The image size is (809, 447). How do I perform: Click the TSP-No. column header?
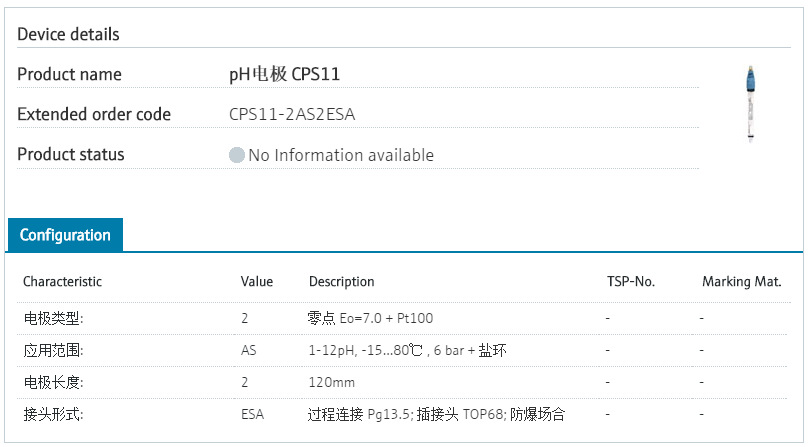630,282
